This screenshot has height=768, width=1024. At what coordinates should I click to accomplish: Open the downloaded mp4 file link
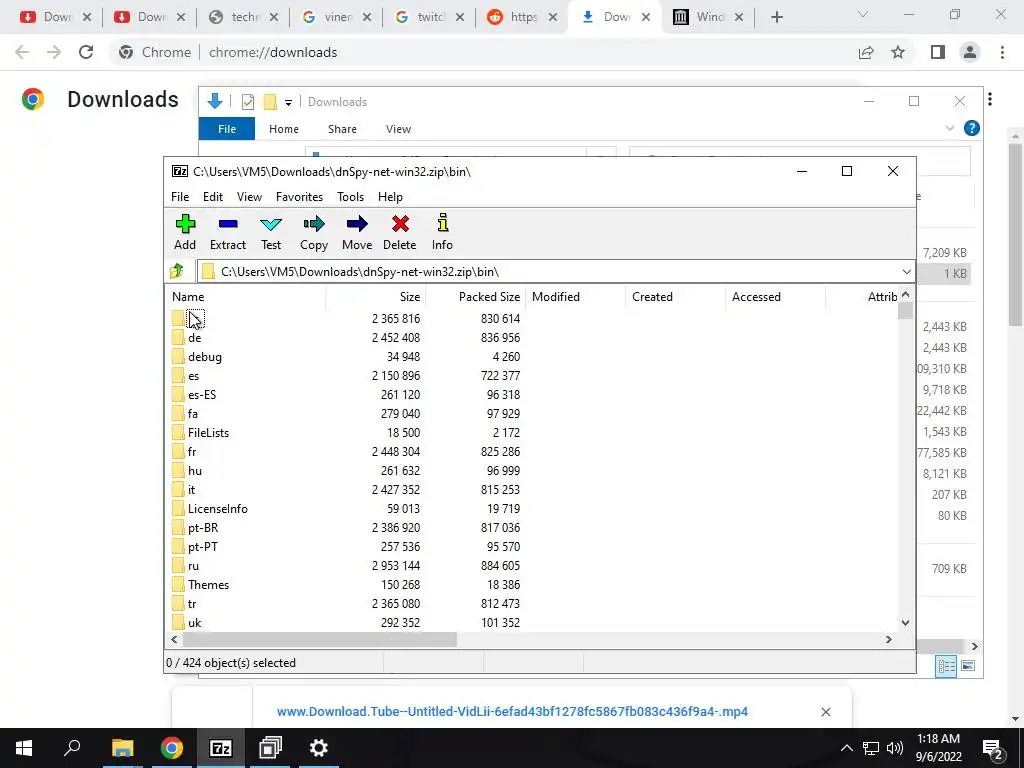512,711
